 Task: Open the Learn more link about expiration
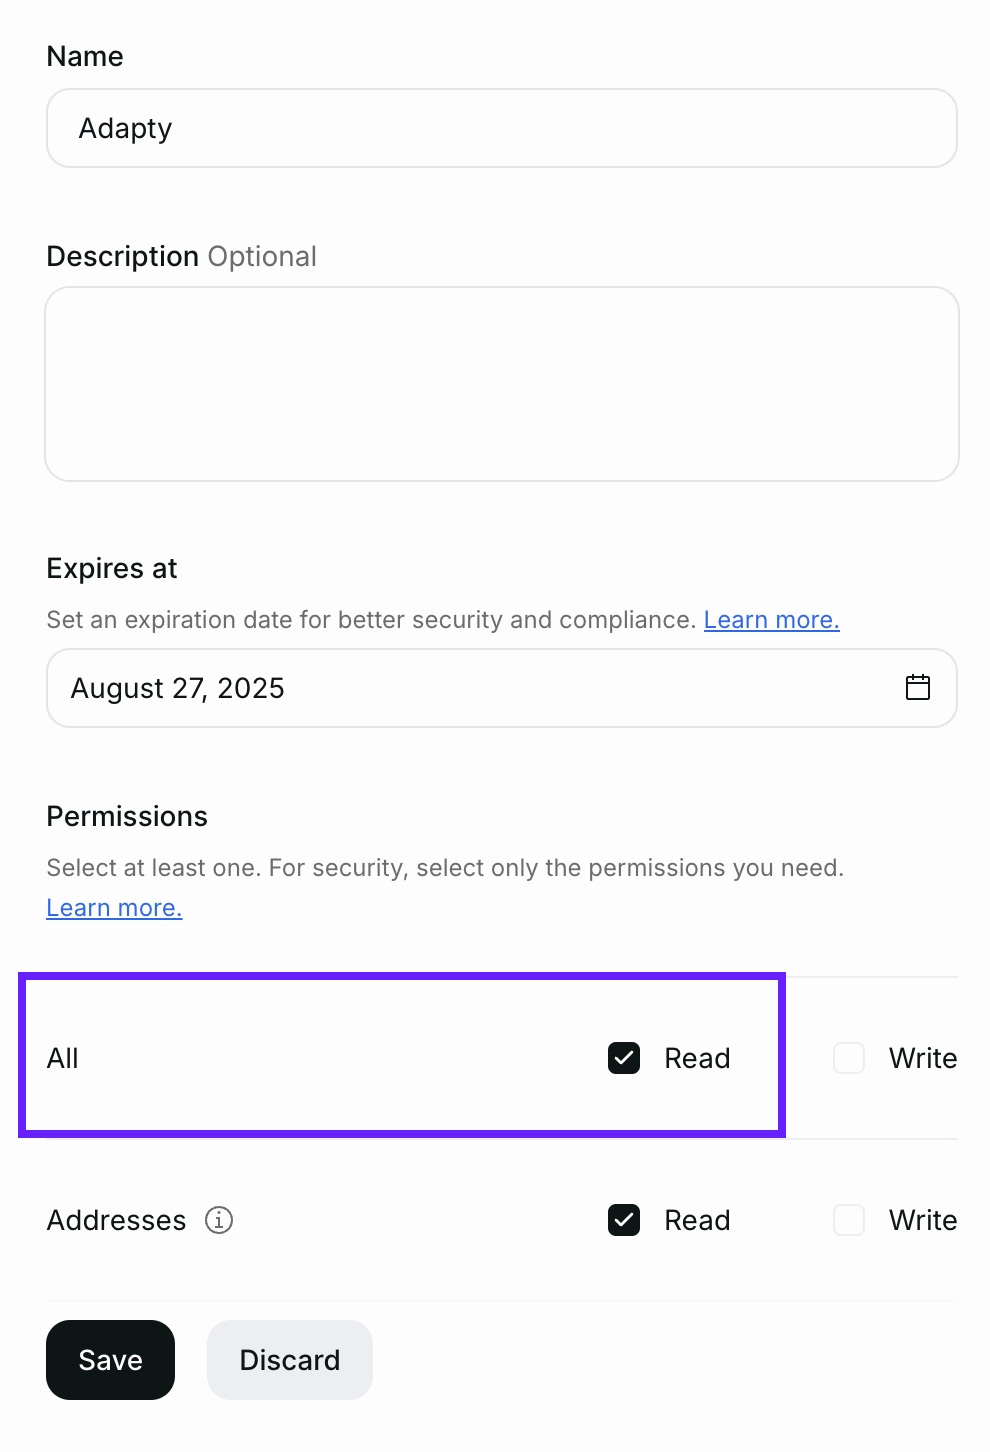pyautogui.click(x=771, y=620)
